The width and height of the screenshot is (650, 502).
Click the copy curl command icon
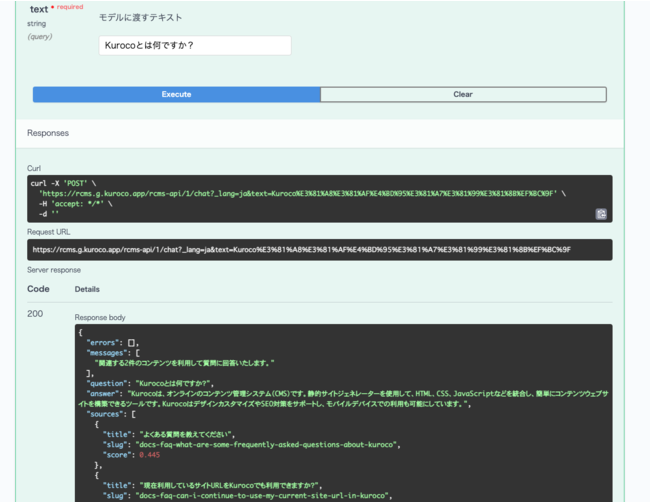[601, 214]
